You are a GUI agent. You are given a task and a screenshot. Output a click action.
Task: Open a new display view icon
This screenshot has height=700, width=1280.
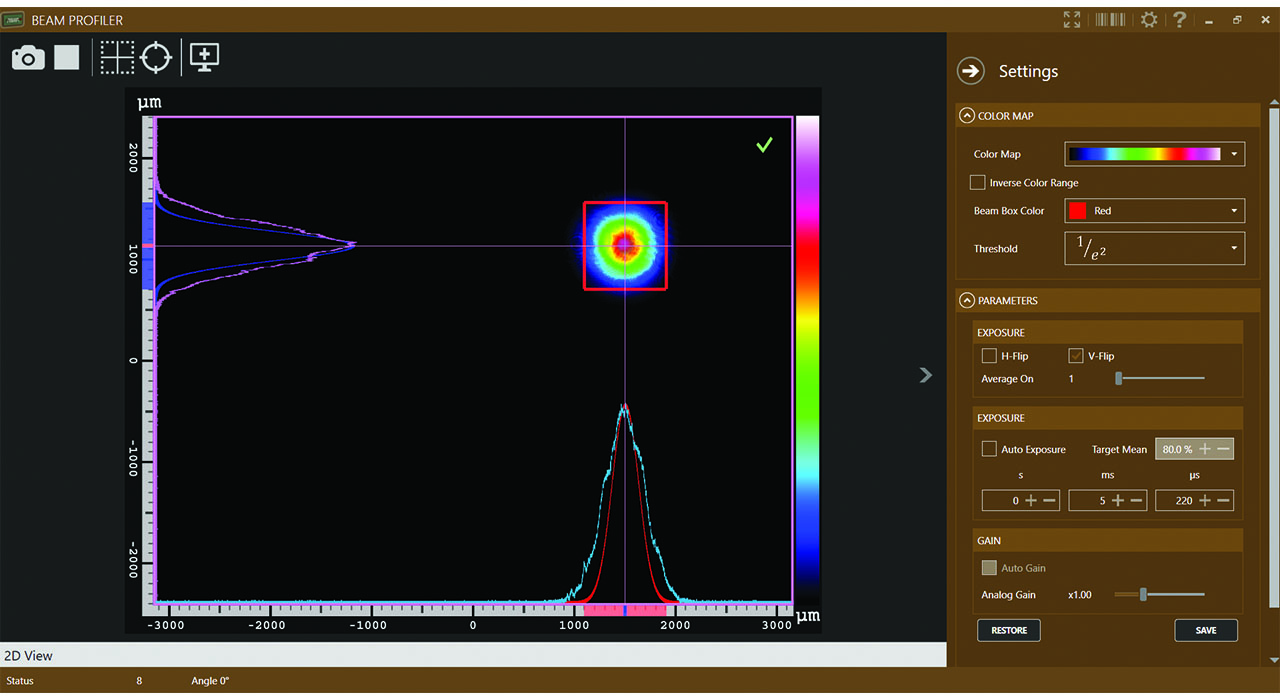pos(204,57)
